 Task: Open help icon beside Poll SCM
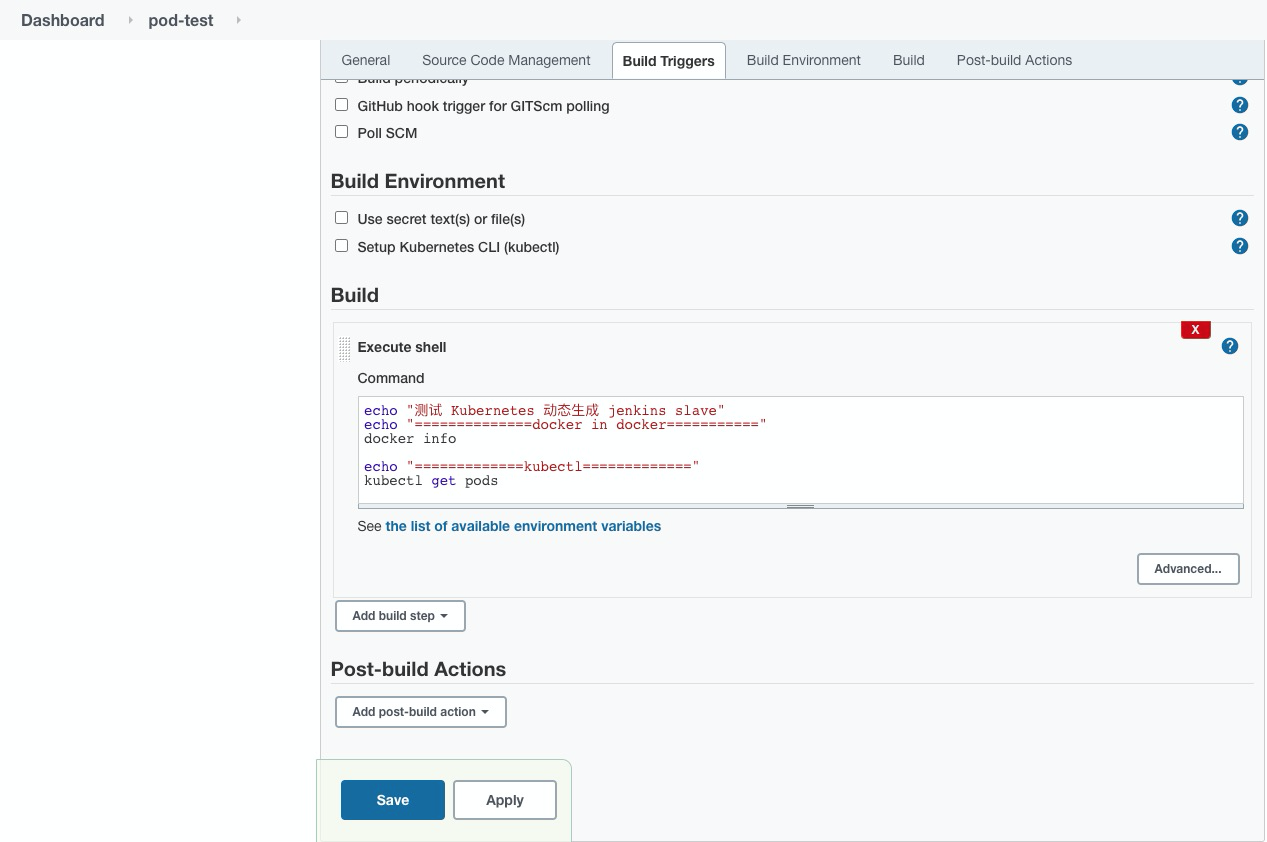tap(1239, 132)
